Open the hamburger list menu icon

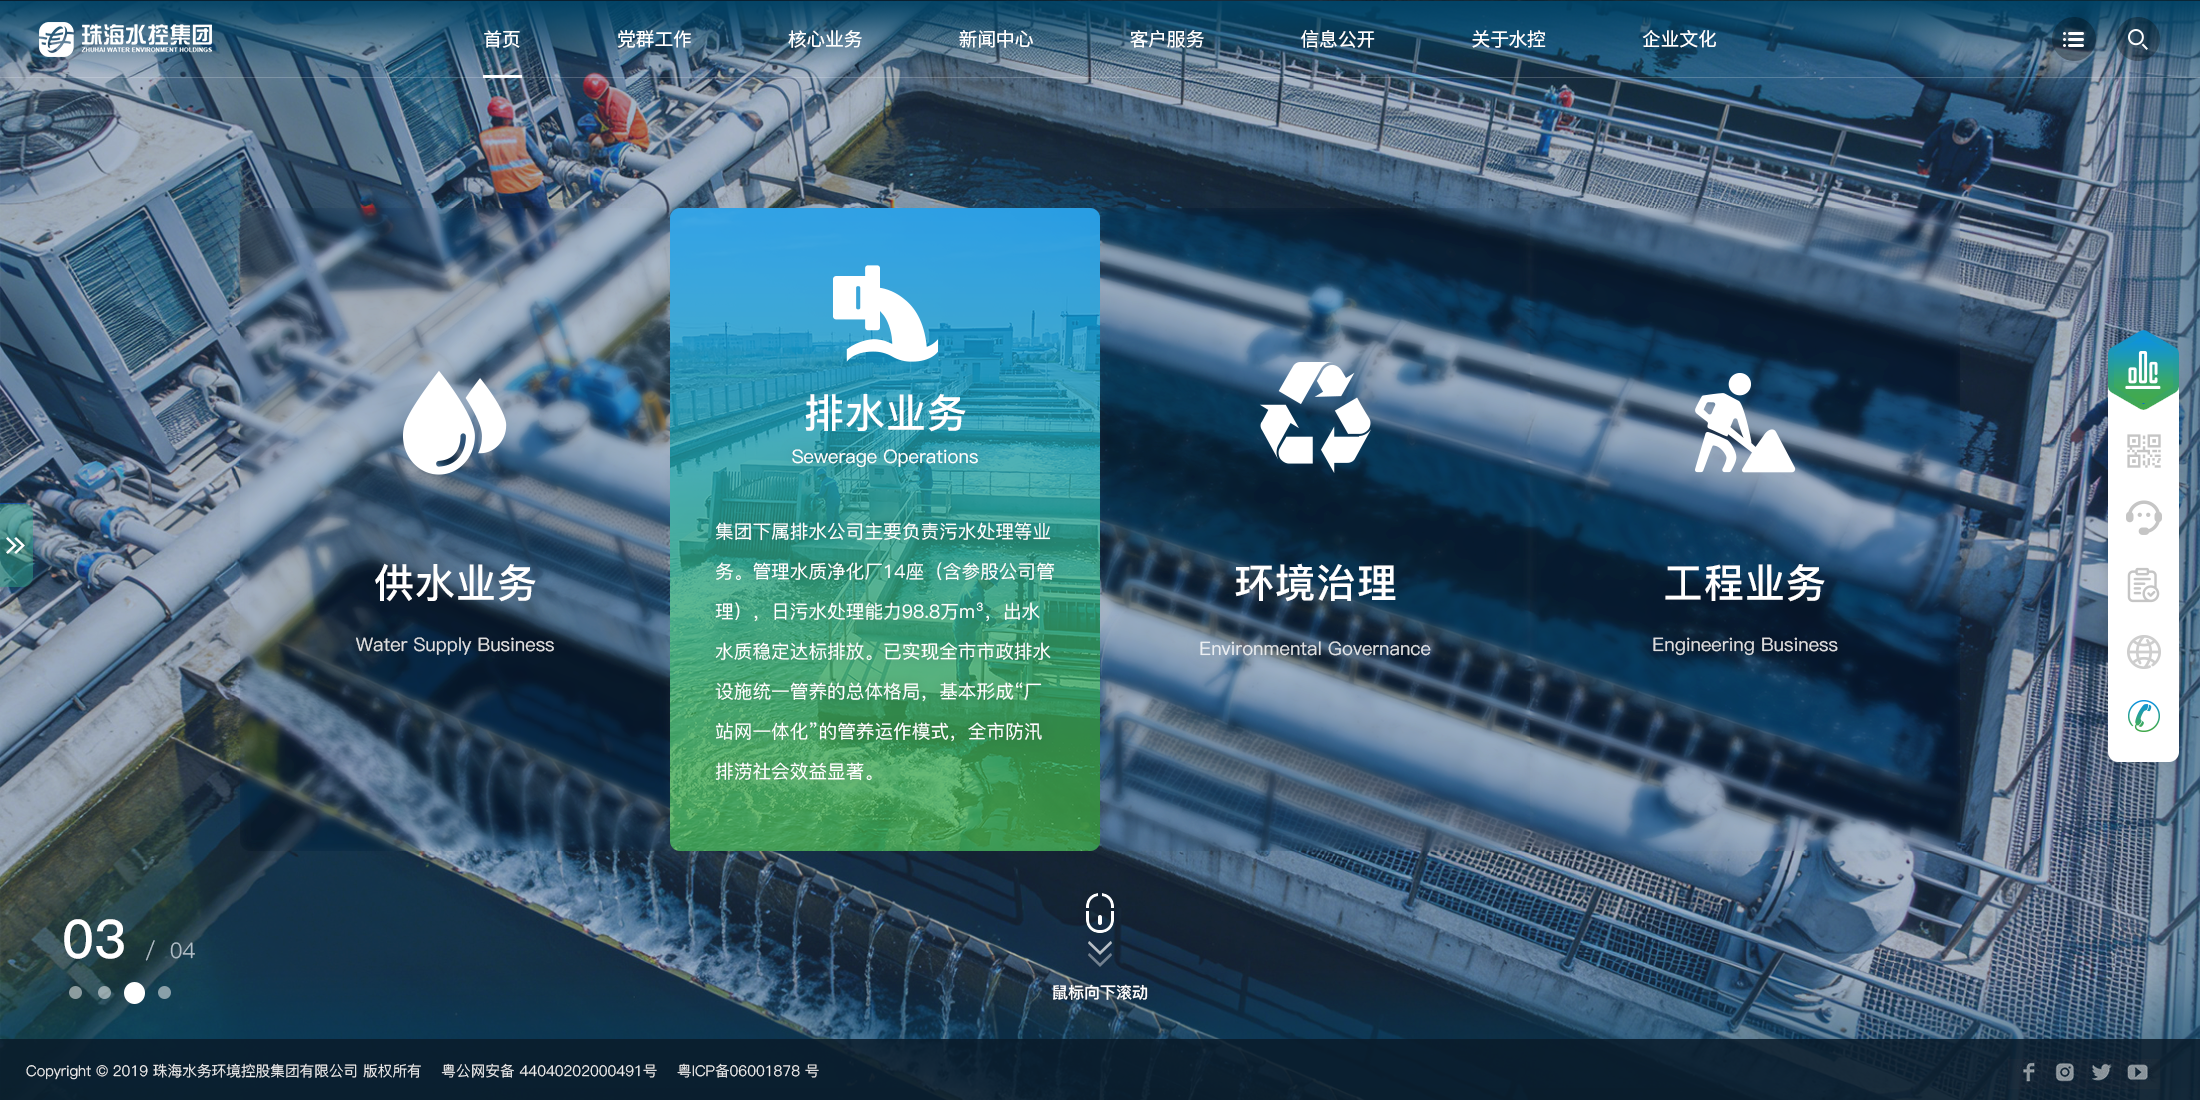(2073, 39)
